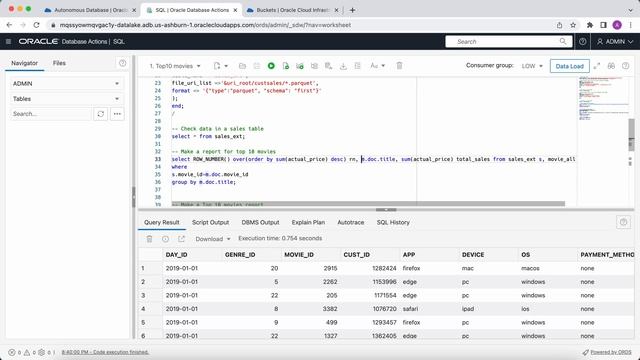
Task: Open the Navigator more options ellipsis
Action: (x=117, y=114)
